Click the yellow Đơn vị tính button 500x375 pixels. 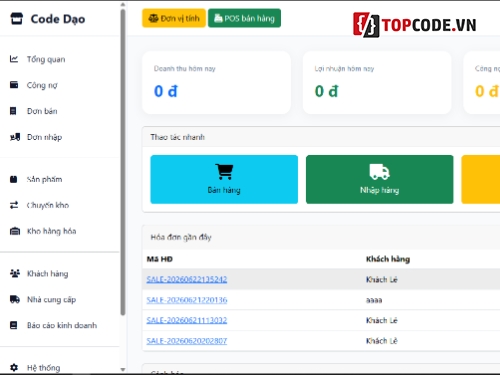coord(174,18)
